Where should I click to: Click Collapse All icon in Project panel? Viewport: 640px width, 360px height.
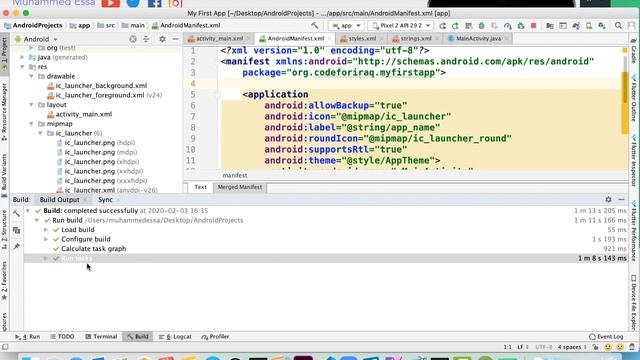[146, 39]
